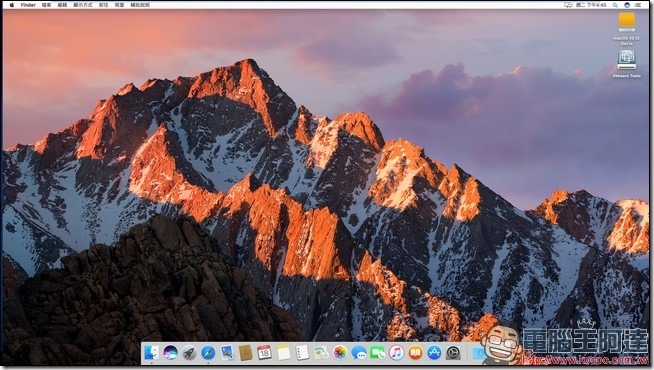The height and width of the screenshot is (370, 654).
Task: Open the Apple menu
Action: (x=12, y=5)
